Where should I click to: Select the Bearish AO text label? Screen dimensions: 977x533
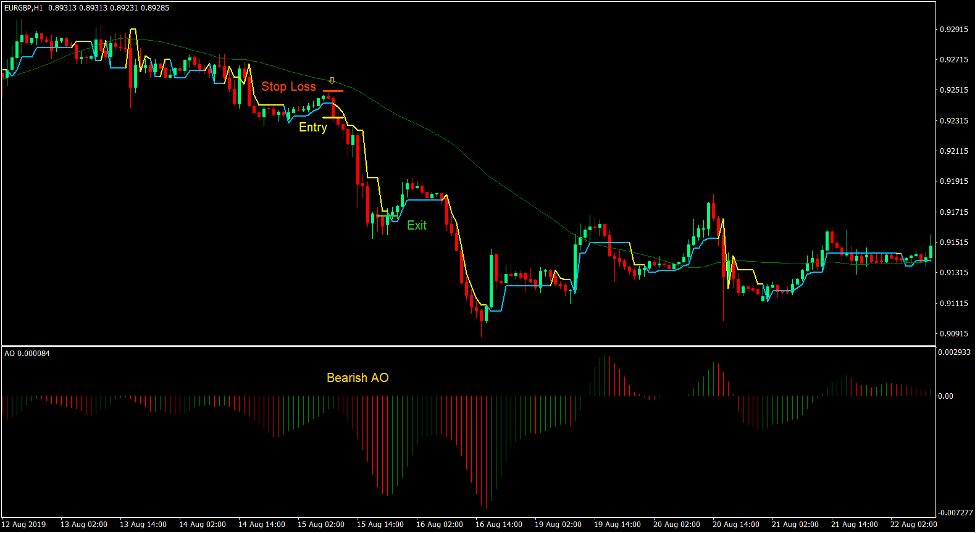pos(358,378)
